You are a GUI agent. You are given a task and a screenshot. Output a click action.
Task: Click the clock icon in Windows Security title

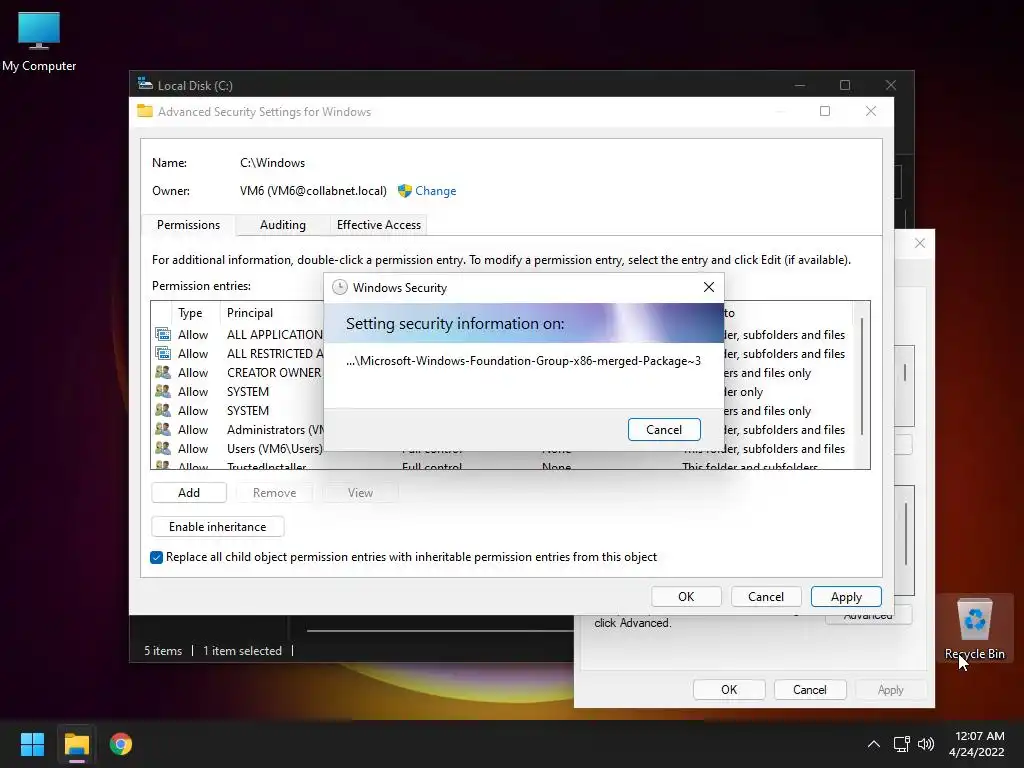(x=340, y=287)
